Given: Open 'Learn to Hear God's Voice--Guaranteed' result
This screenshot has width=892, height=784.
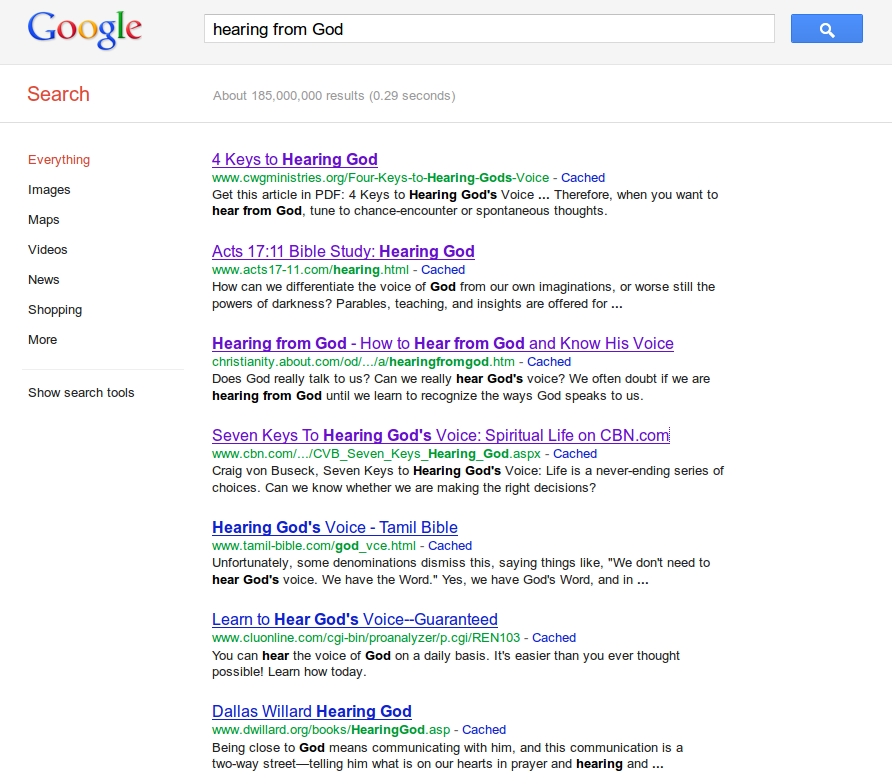Looking at the screenshot, I should point(355,620).
